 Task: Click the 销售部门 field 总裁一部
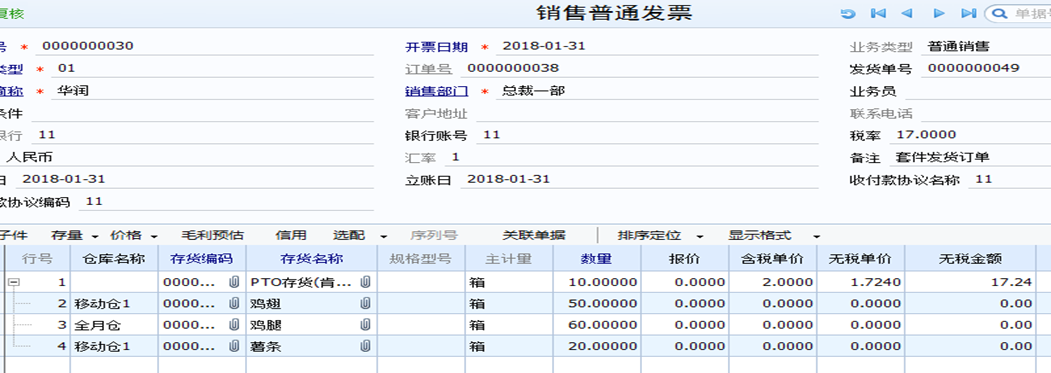657,91
